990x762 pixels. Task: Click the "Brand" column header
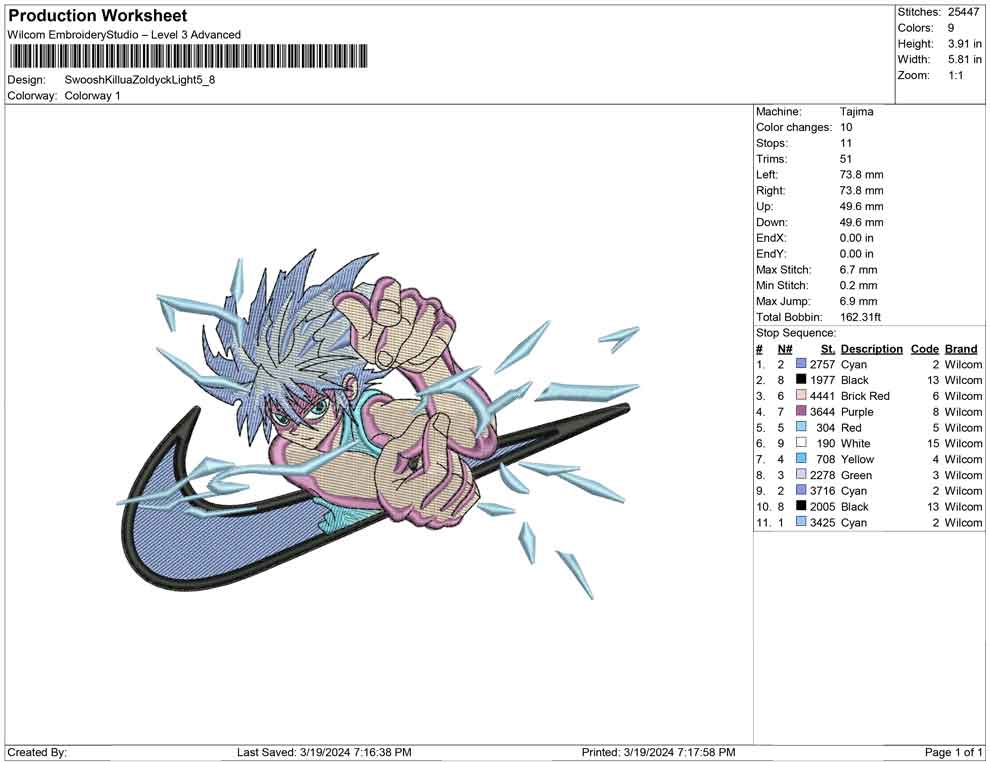(961, 349)
